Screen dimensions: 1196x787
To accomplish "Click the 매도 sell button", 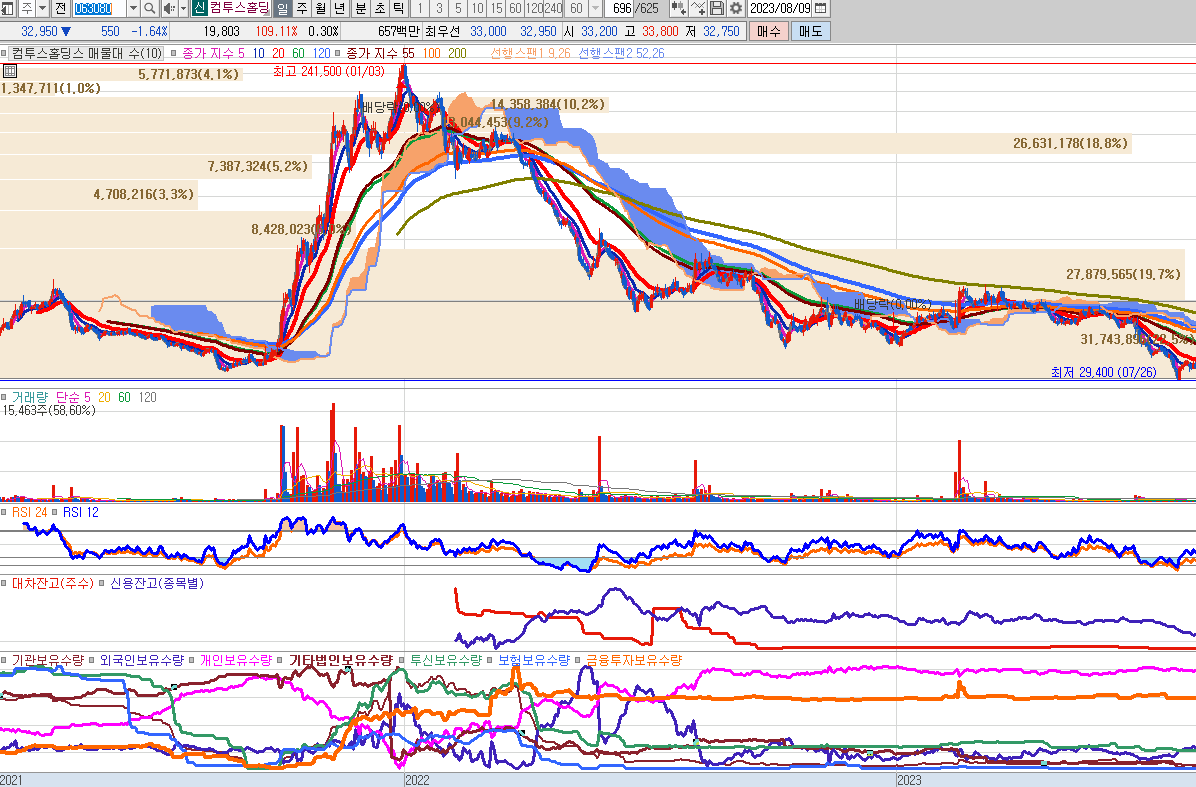I will (809, 31).
